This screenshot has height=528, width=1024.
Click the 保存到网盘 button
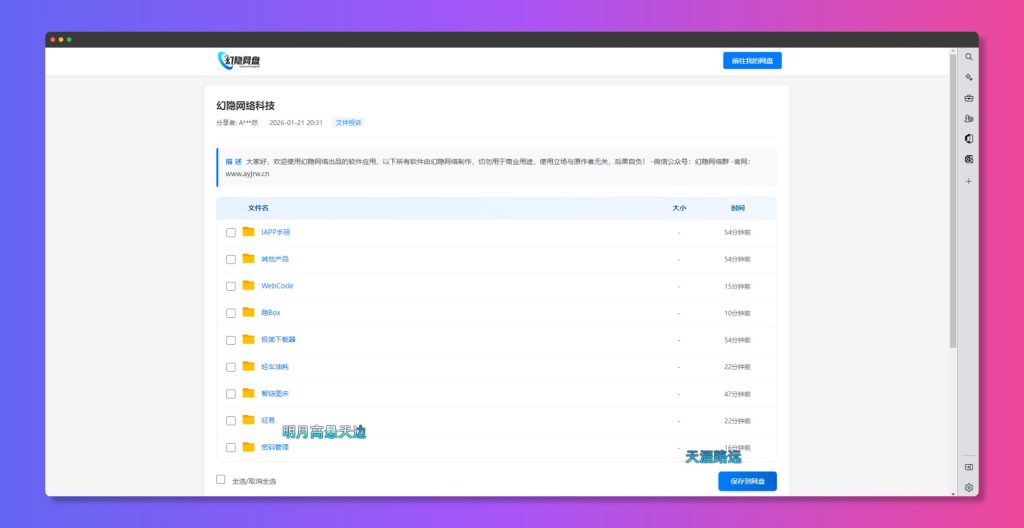click(x=747, y=481)
